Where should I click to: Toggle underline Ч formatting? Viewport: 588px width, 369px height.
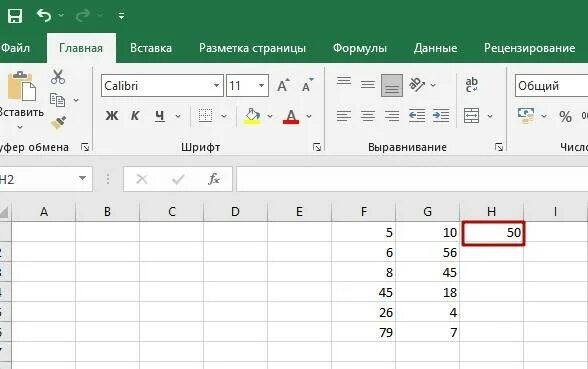click(x=160, y=116)
